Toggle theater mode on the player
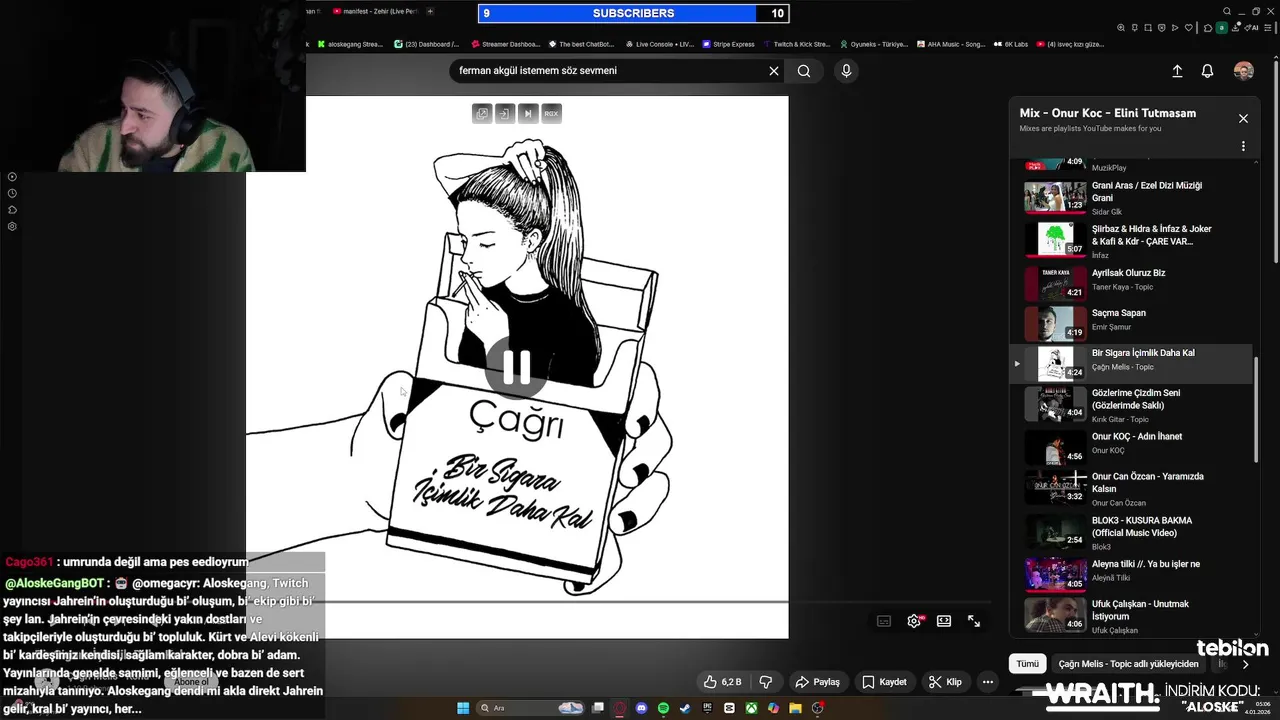 tap(944, 621)
